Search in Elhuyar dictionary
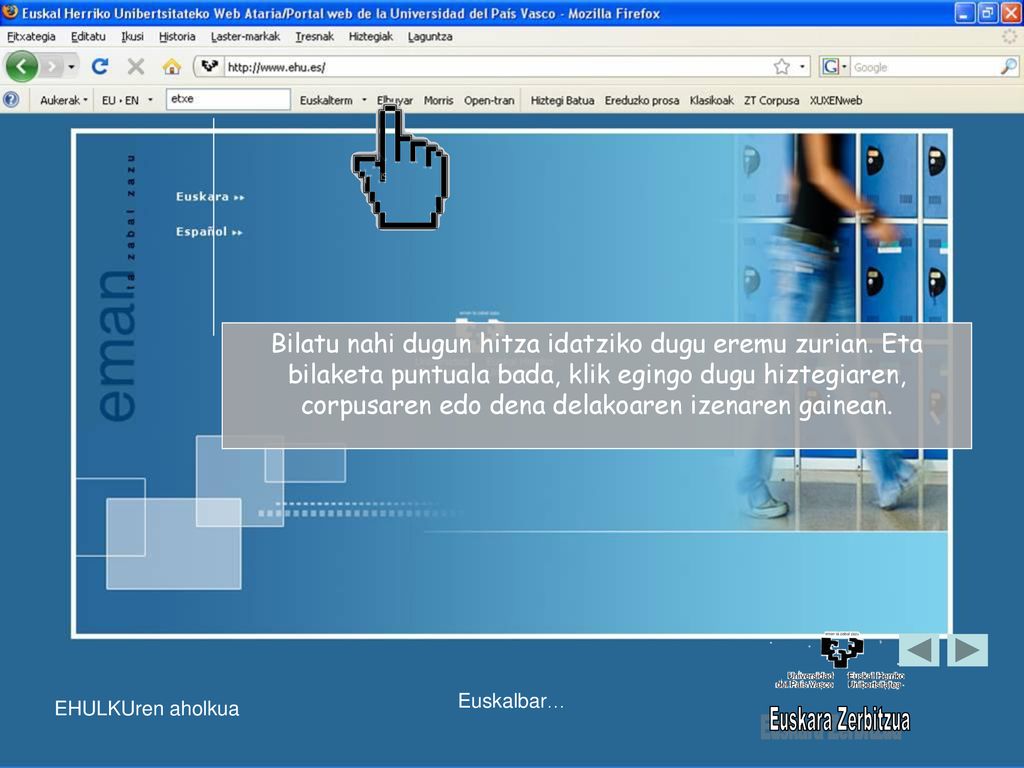Viewport: 1024px width, 768px height. 394,100
